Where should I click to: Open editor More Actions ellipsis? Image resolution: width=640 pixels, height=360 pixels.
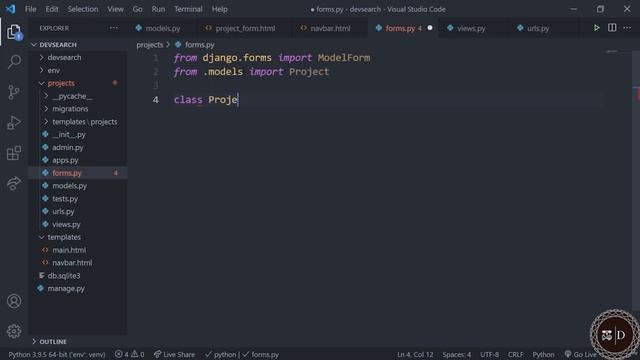point(627,28)
